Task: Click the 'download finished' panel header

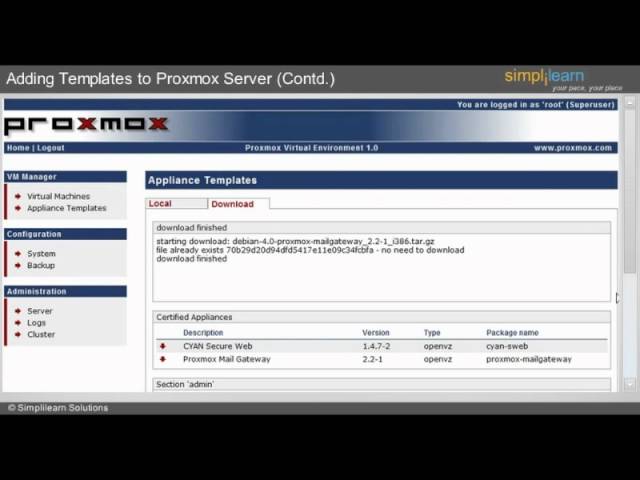Action: point(382,227)
